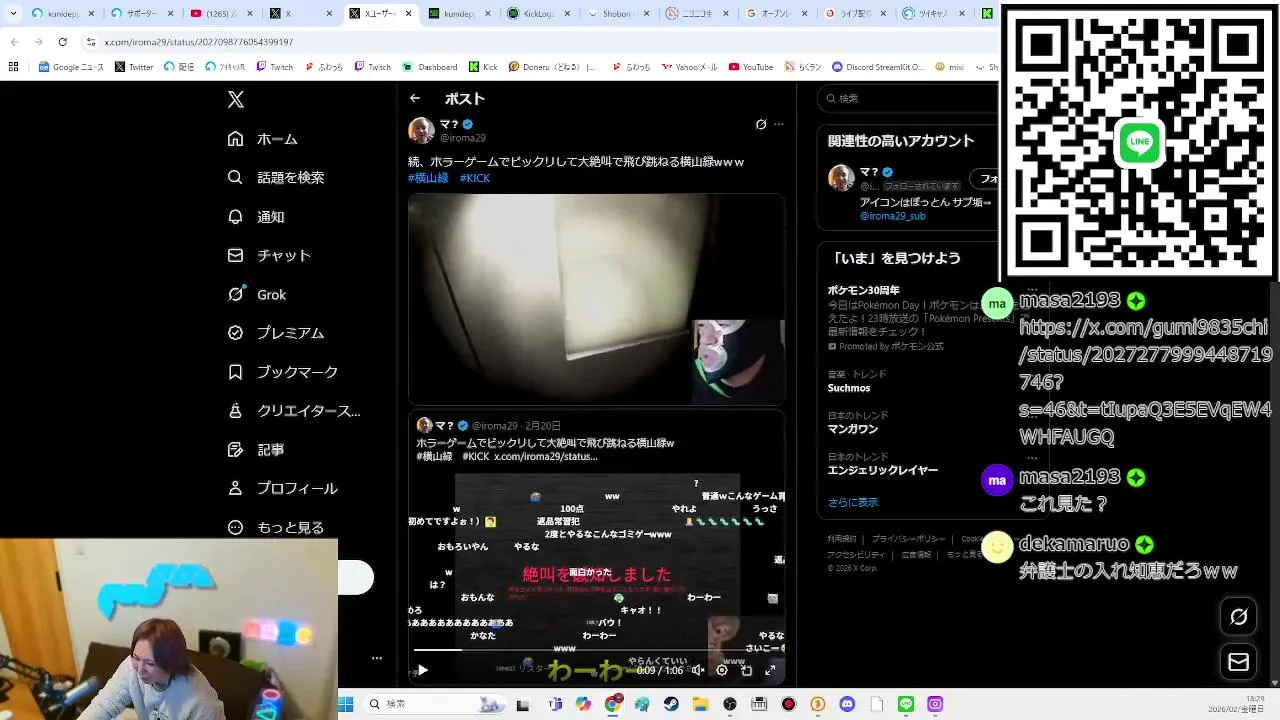The width and height of the screenshot is (1280, 720).
Task: Play the embedded video
Action: tap(422, 670)
